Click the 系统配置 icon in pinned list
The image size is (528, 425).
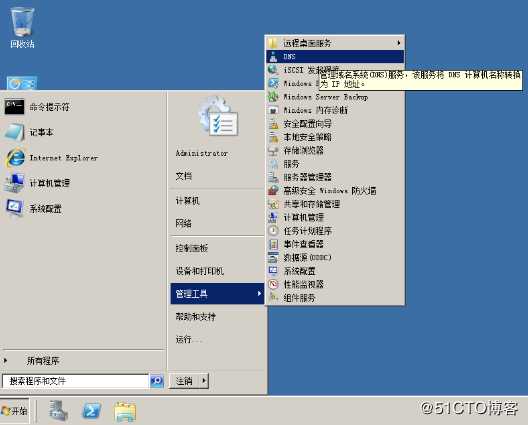pos(14,208)
